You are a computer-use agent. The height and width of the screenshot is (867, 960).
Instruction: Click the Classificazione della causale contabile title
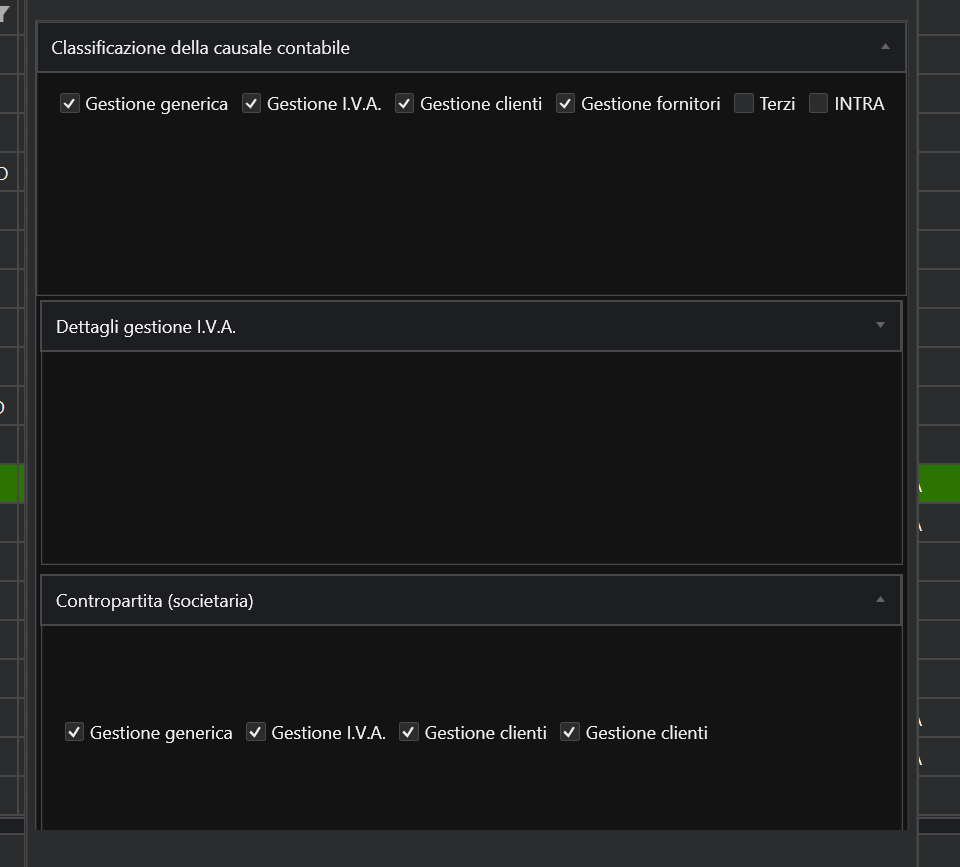pos(200,48)
